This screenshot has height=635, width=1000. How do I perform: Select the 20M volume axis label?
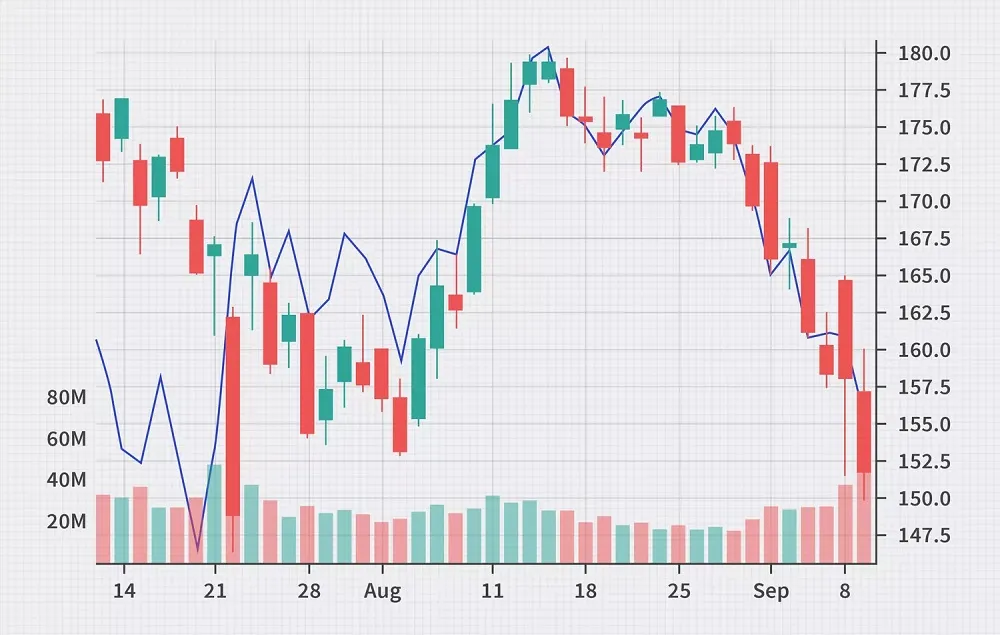pos(66,522)
